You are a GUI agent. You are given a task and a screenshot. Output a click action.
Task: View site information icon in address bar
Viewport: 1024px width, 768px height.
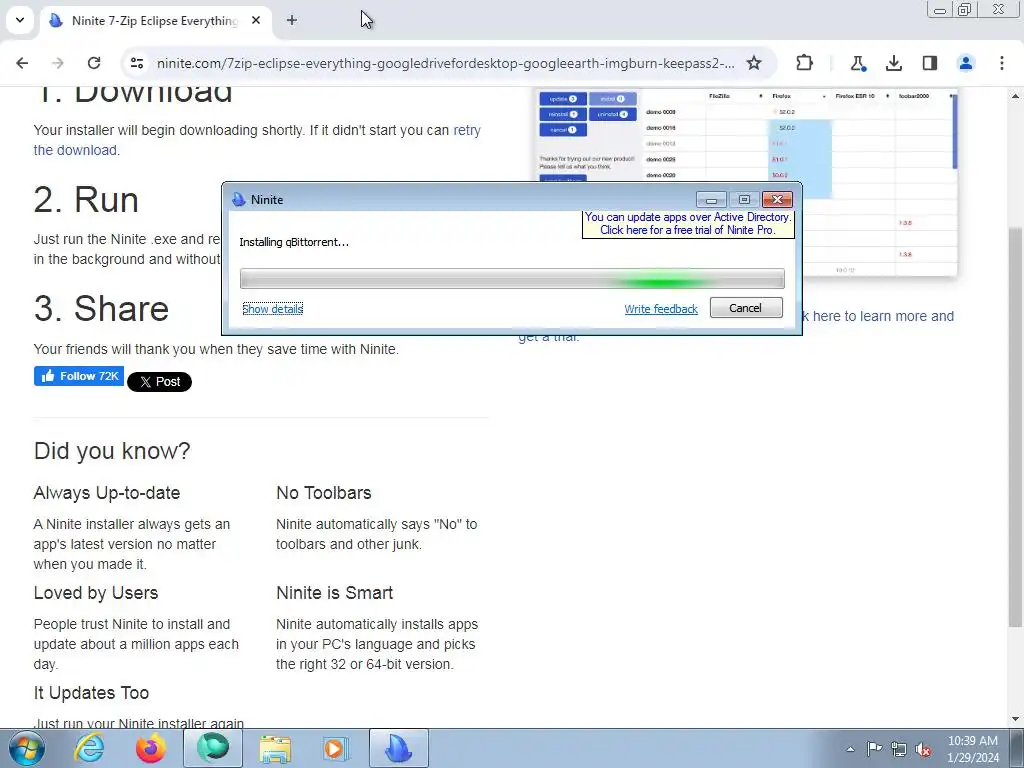coord(137,63)
